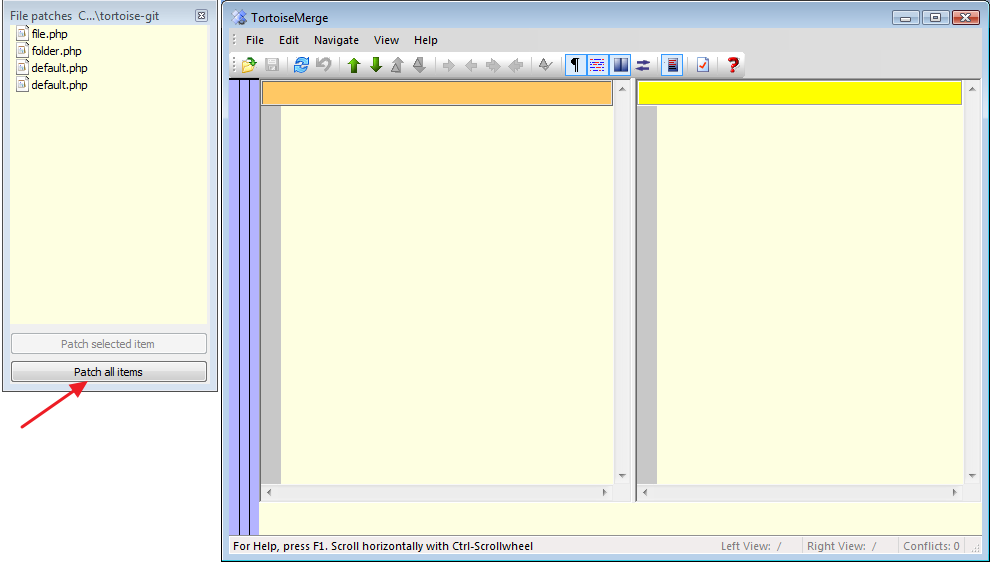The width and height of the screenshot is (990, 562).
Task: Click left pane horizontal scroll left arrow
Action: pos(269,493)
